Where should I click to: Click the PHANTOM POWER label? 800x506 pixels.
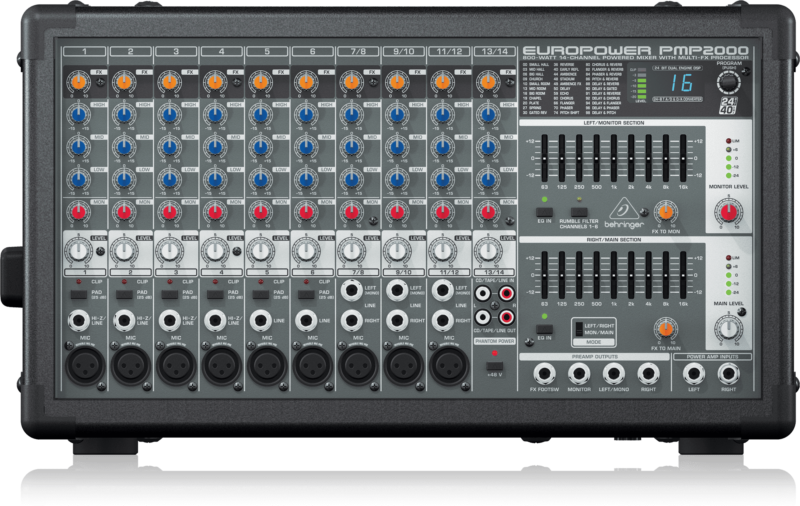tap(494, 341)
